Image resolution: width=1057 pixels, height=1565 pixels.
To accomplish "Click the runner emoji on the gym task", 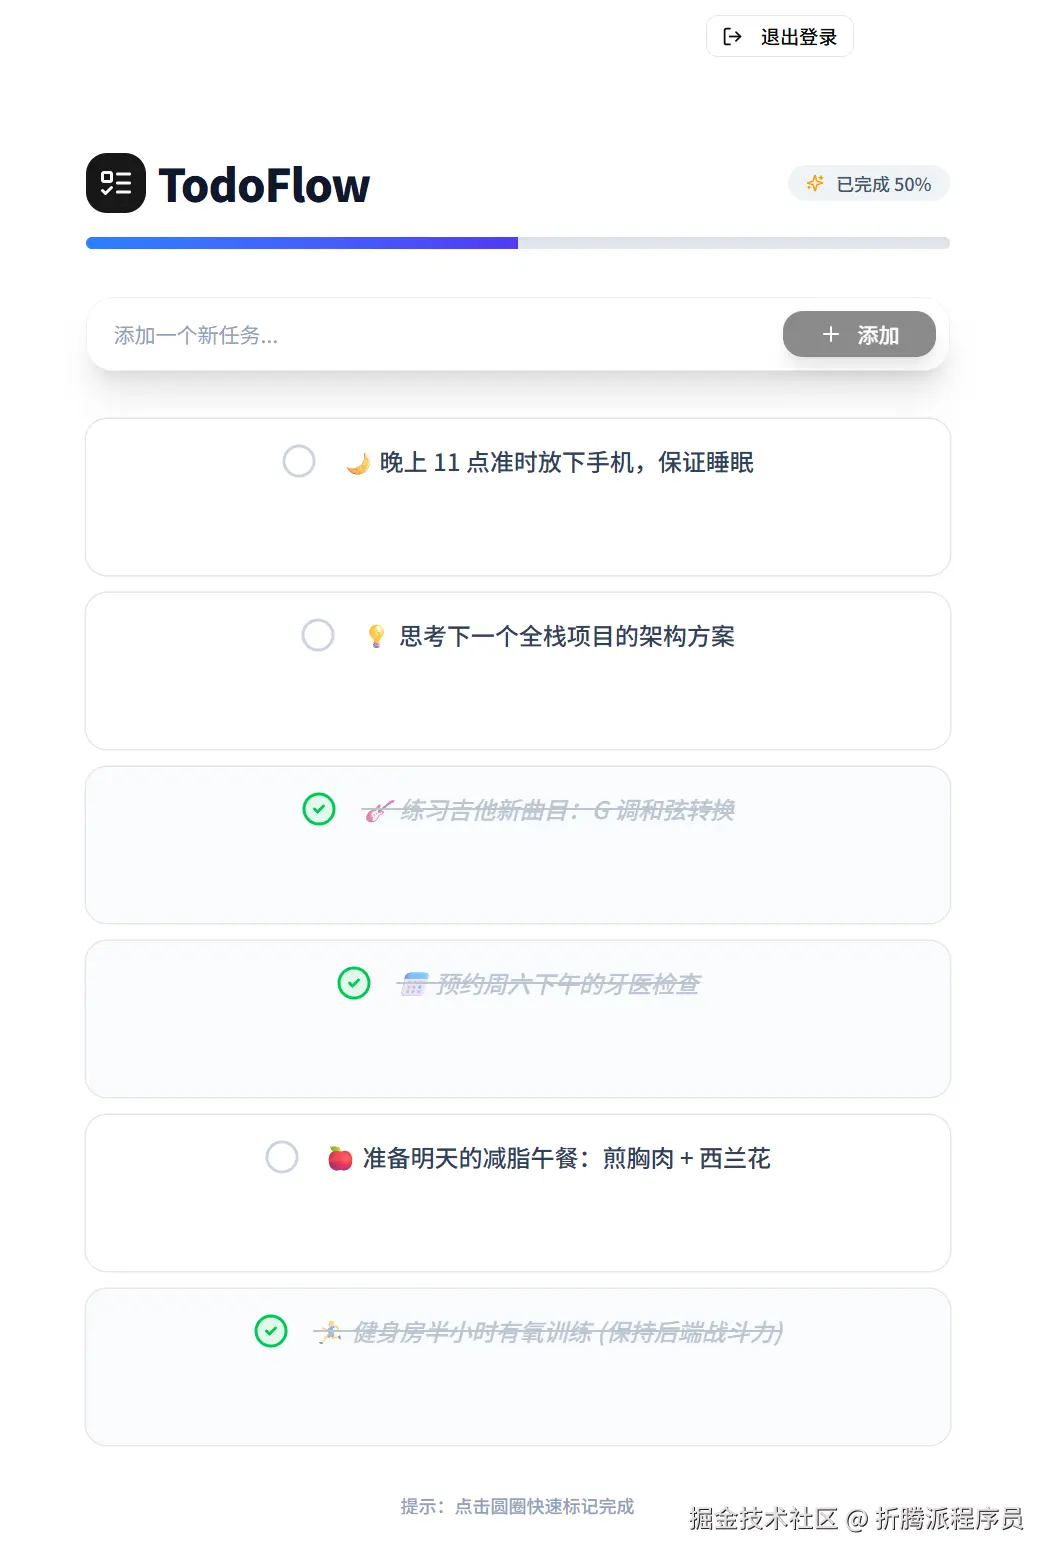I will coord(328,1331).
